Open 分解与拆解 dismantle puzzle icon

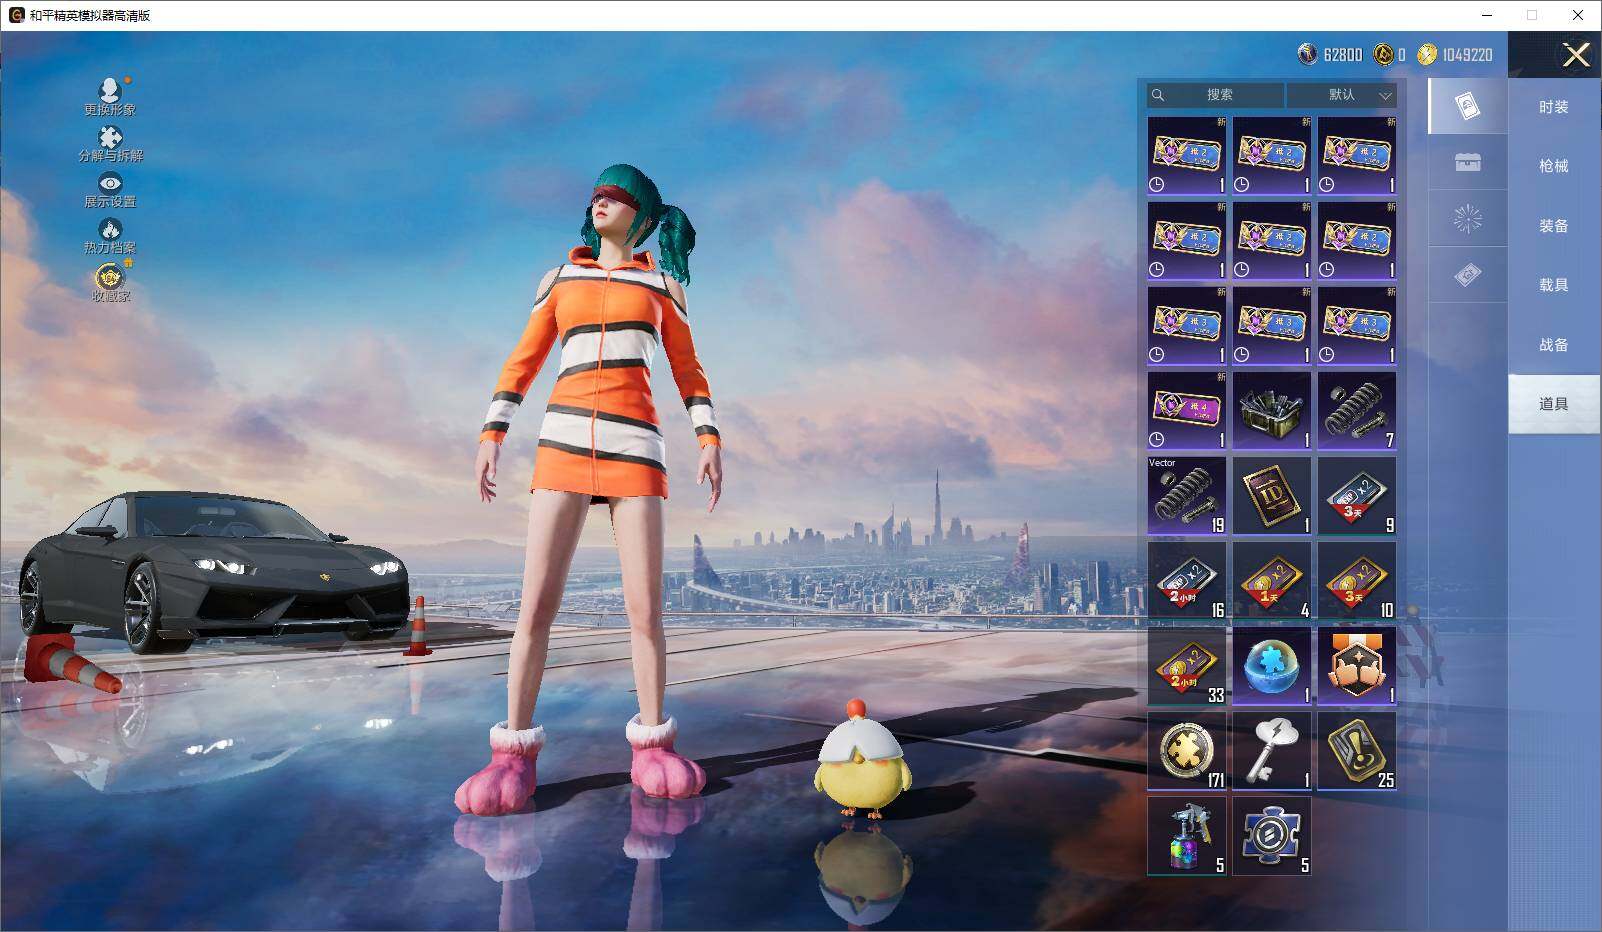tap(110, 144)
